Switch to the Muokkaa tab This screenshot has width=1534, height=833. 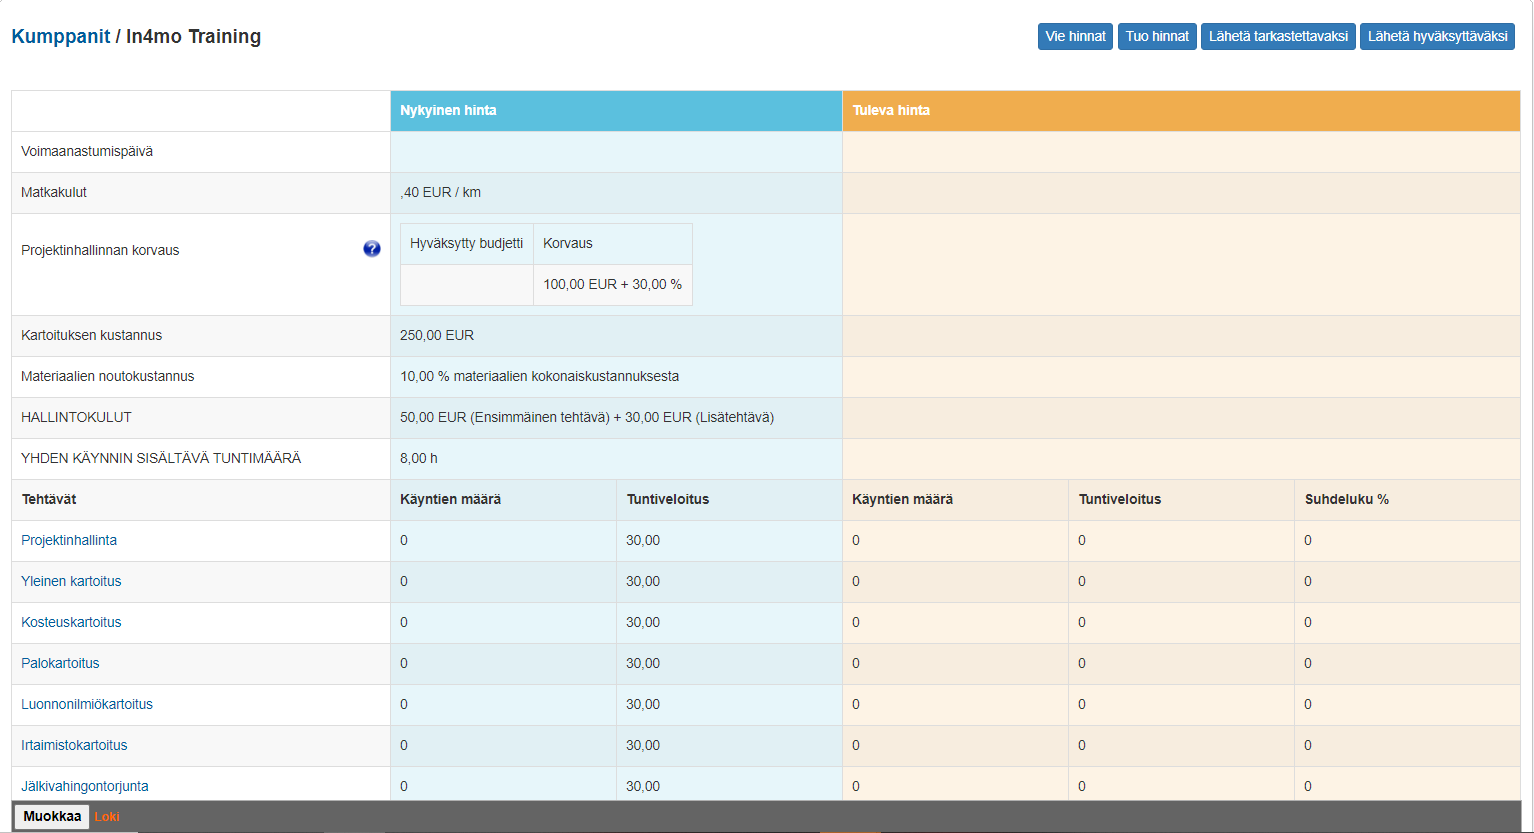coord(52,817)
